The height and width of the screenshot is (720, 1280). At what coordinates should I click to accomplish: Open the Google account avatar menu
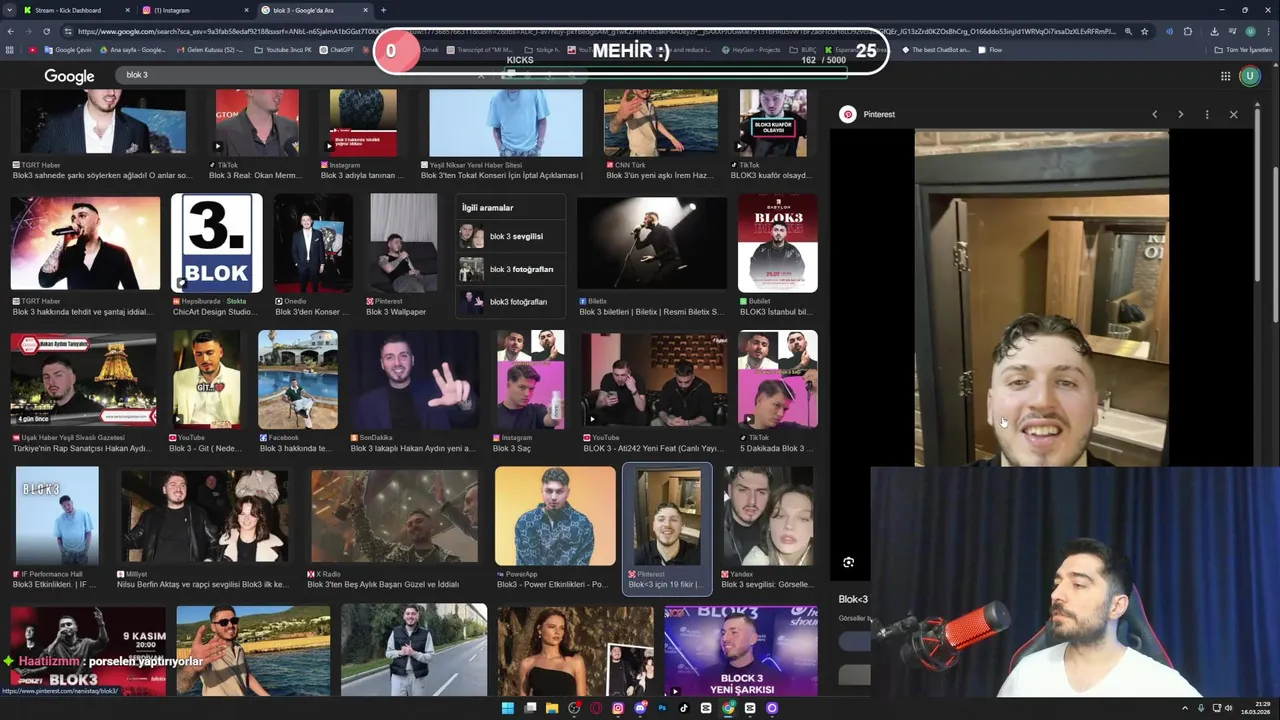click(x=1249, y=76)
